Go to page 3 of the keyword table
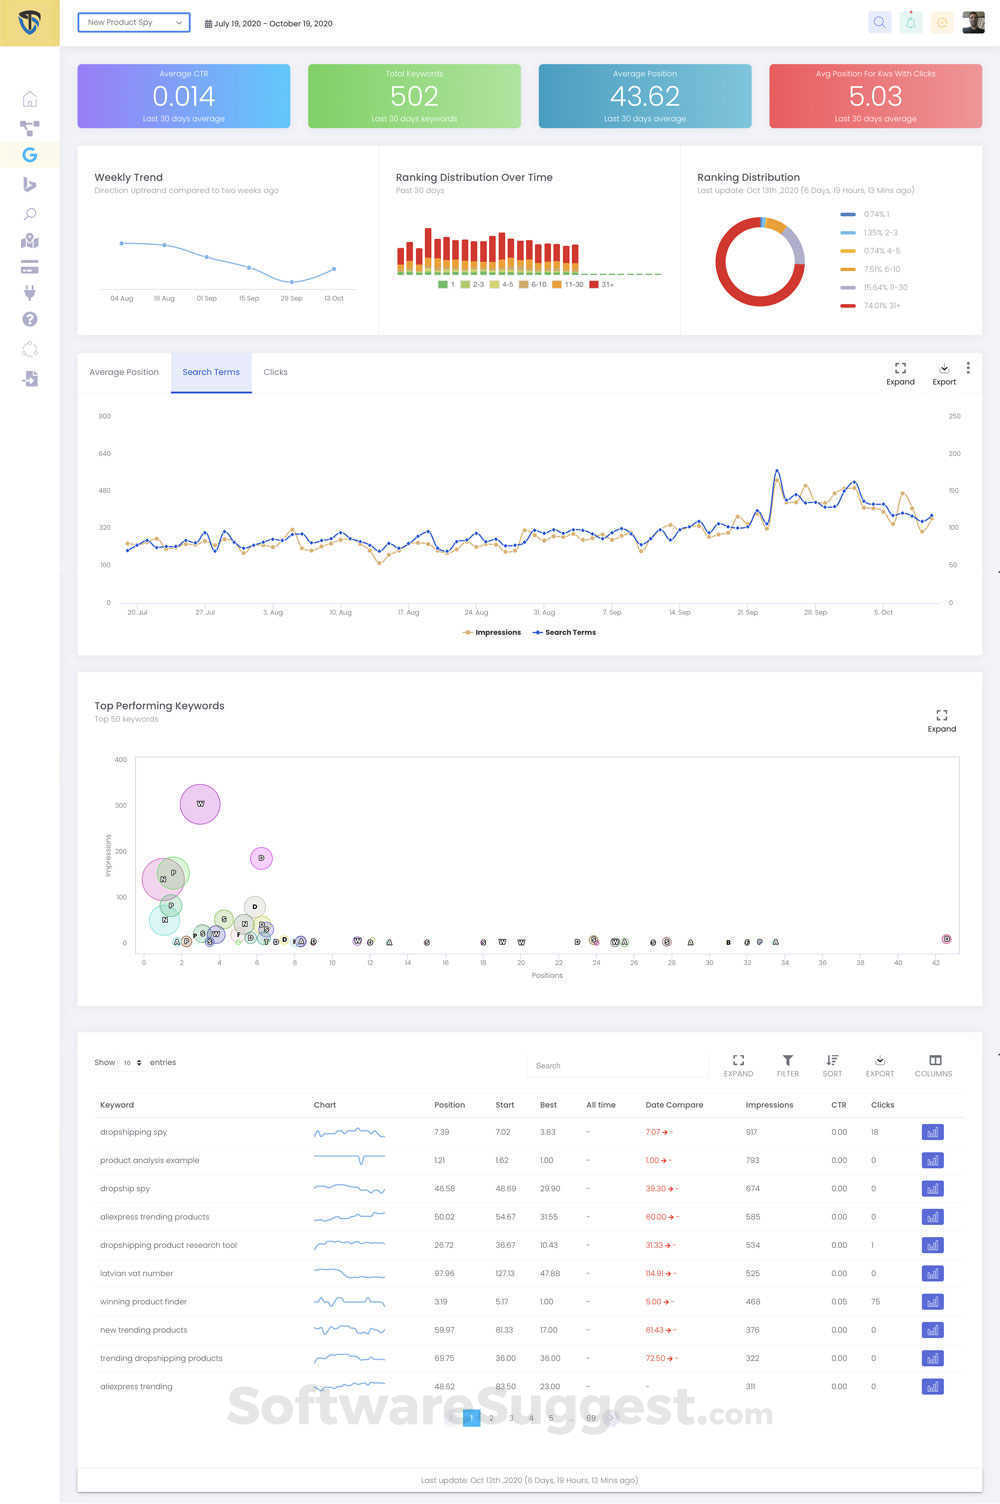Image resolution: width=1000 pixels, height=1504 pixels. 511,1417
